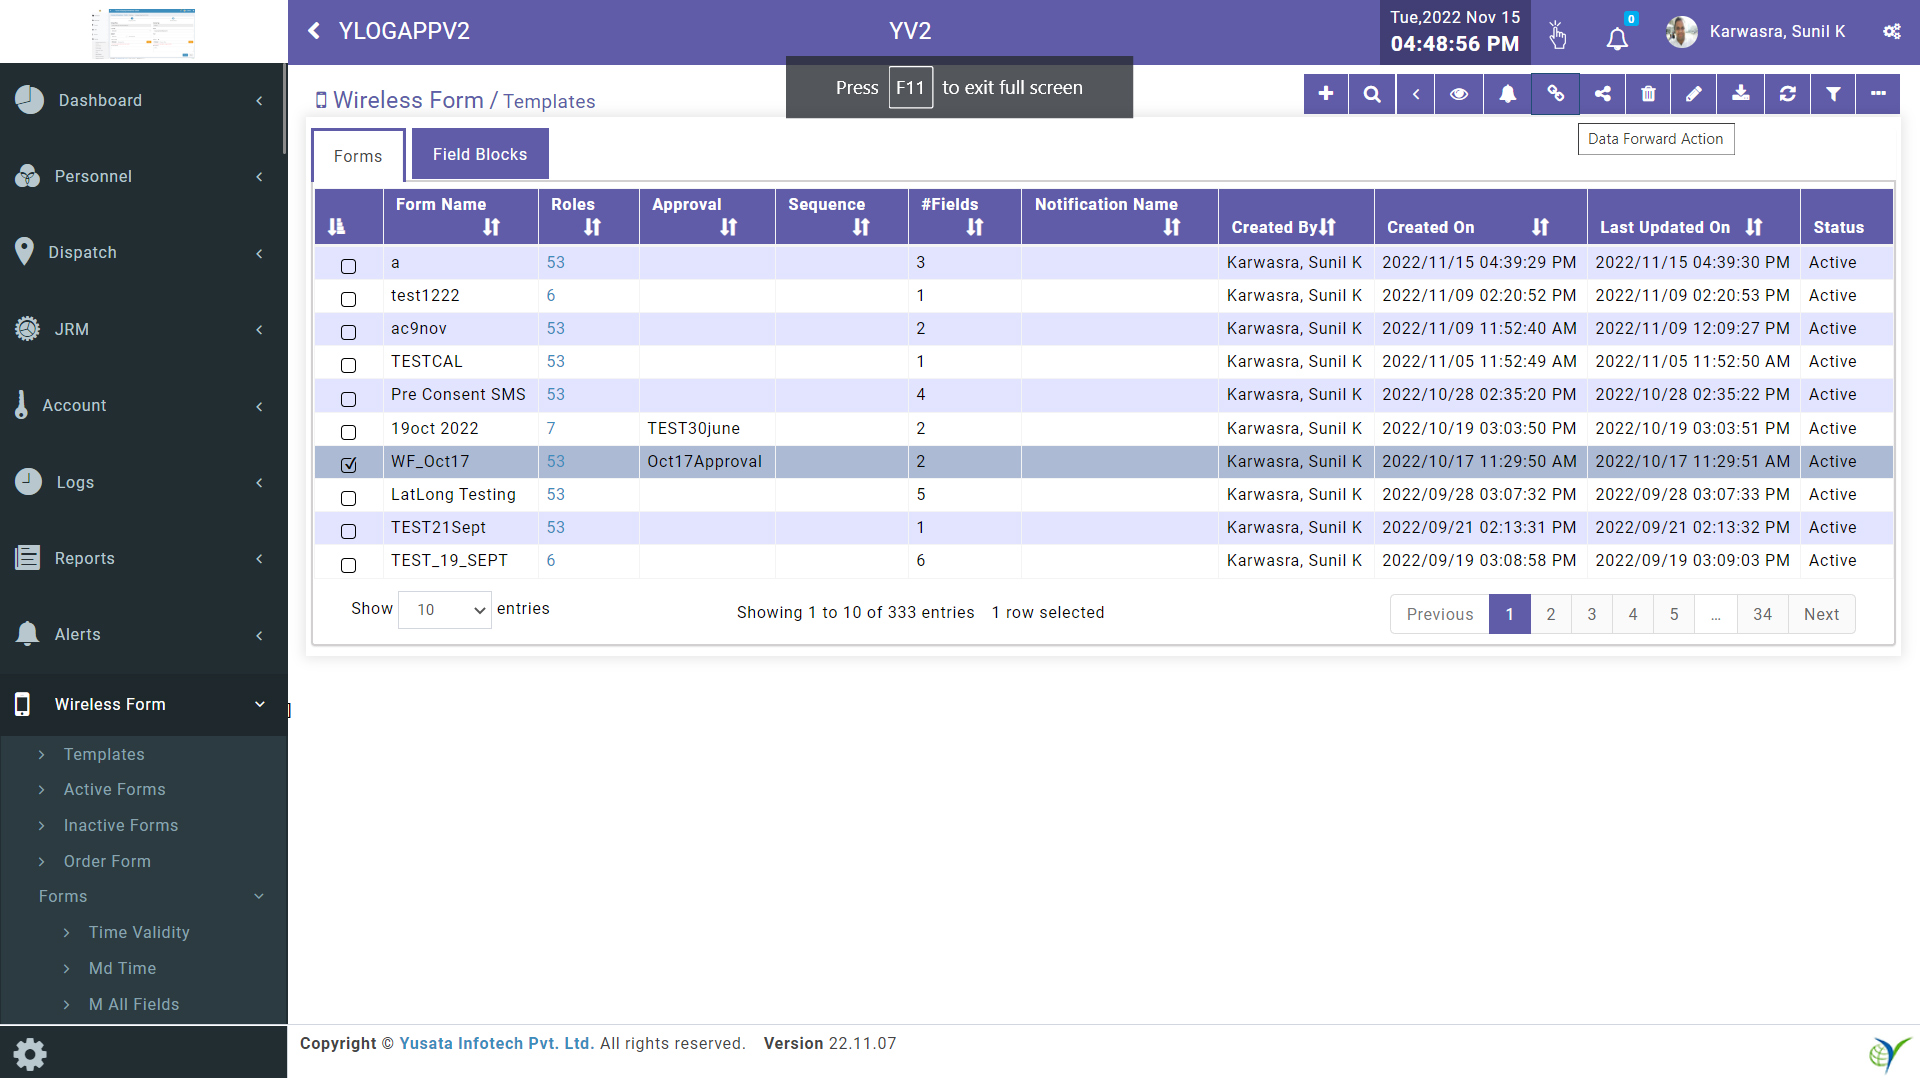The height and width of the screenshot is (1080, 1920).
Task: Go to Next page of entries
Action: (x=1821, y=614)
